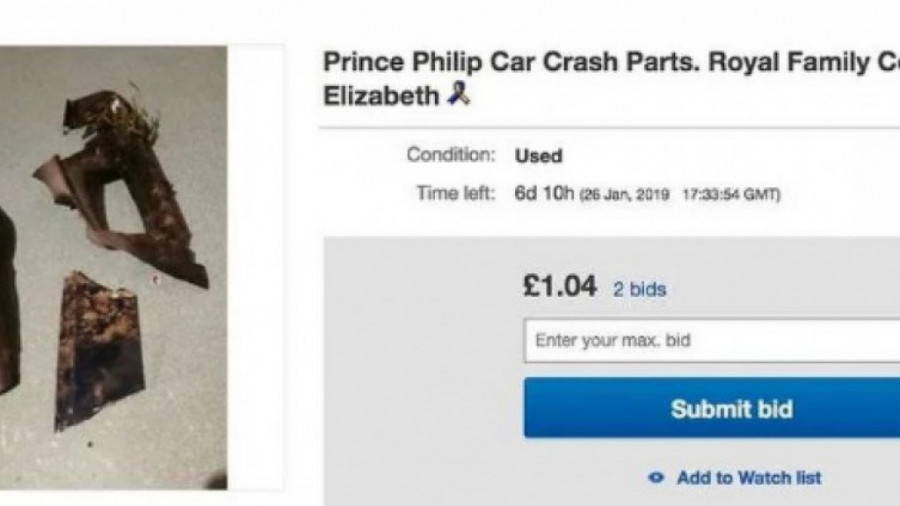Image resolution: width=900 pixels, height=506 pixels.
Task: Click the Prince Philip Car Crash Parts title
Action: tap(500, 62)
